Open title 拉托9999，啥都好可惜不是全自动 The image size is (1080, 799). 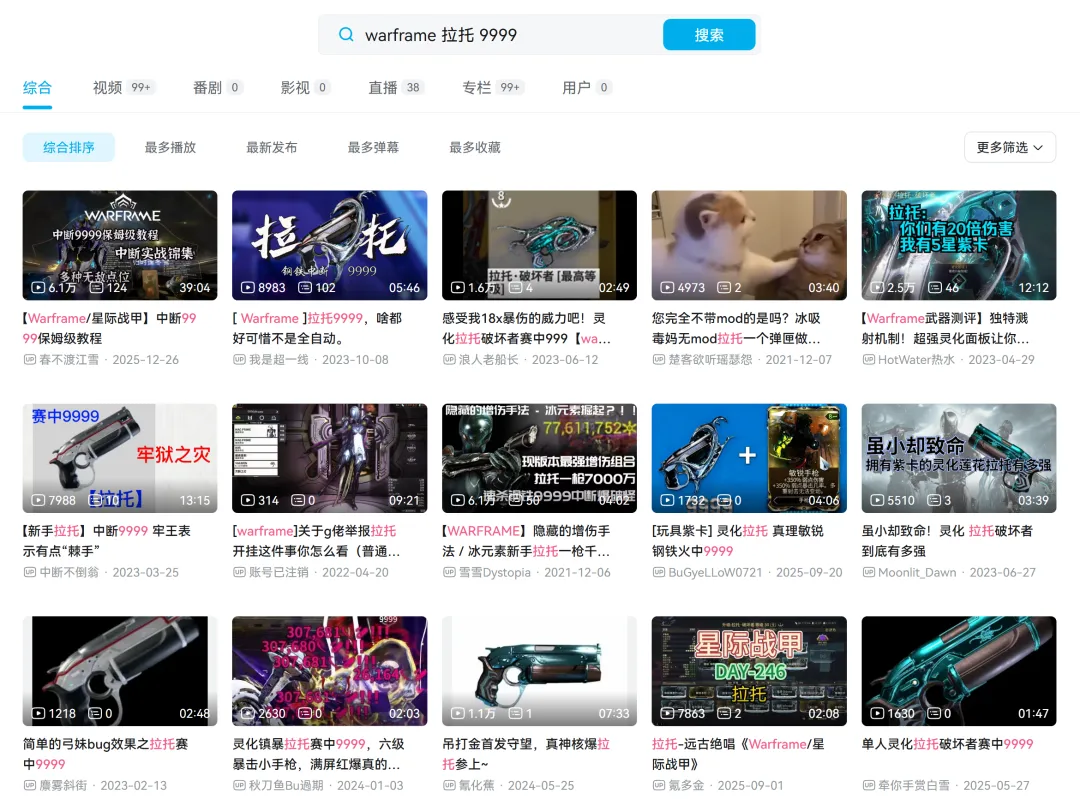(317, 329)
